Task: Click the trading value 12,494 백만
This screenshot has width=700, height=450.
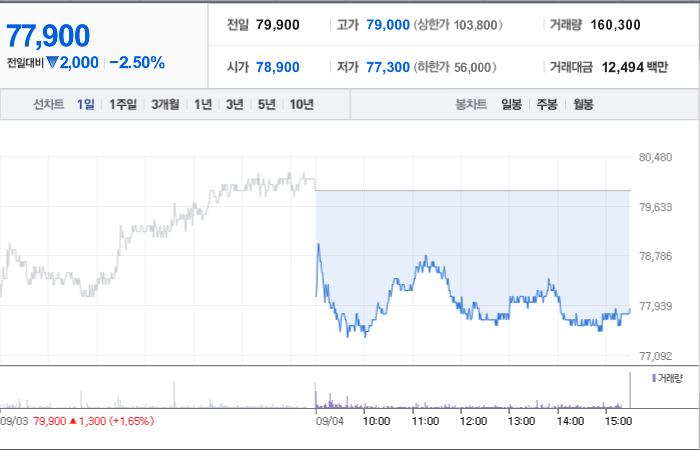Action: tap(634, 67)
